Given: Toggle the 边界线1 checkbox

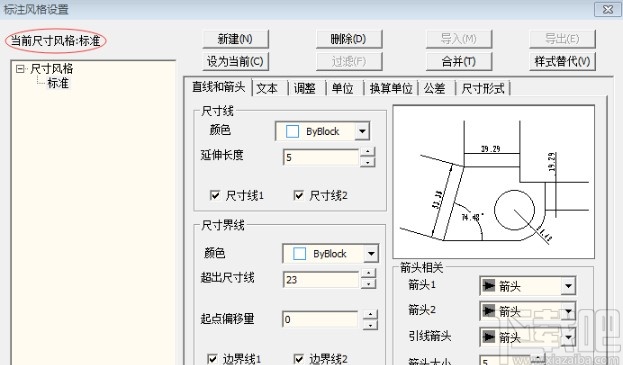Looking at the screenshot, I should coord(213,359).
